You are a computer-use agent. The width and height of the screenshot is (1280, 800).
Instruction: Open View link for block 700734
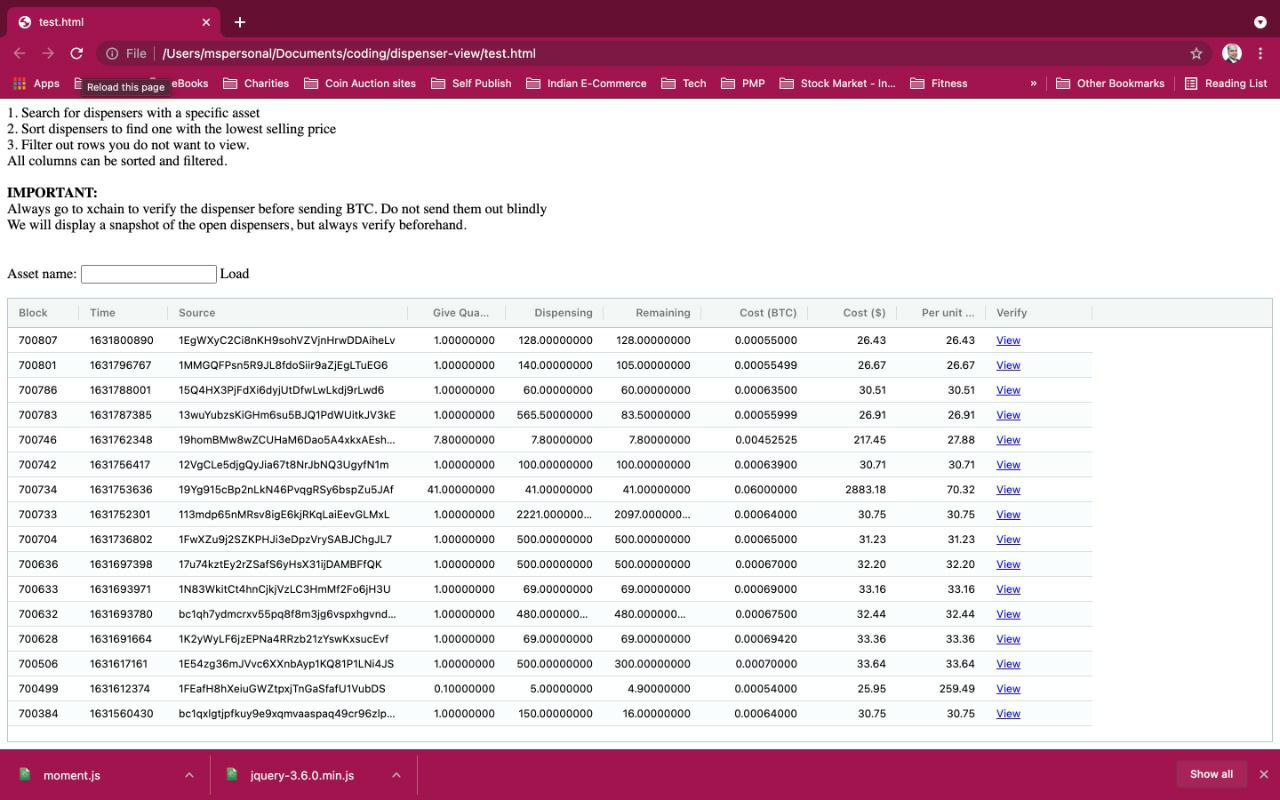(x=1008, y=490)
